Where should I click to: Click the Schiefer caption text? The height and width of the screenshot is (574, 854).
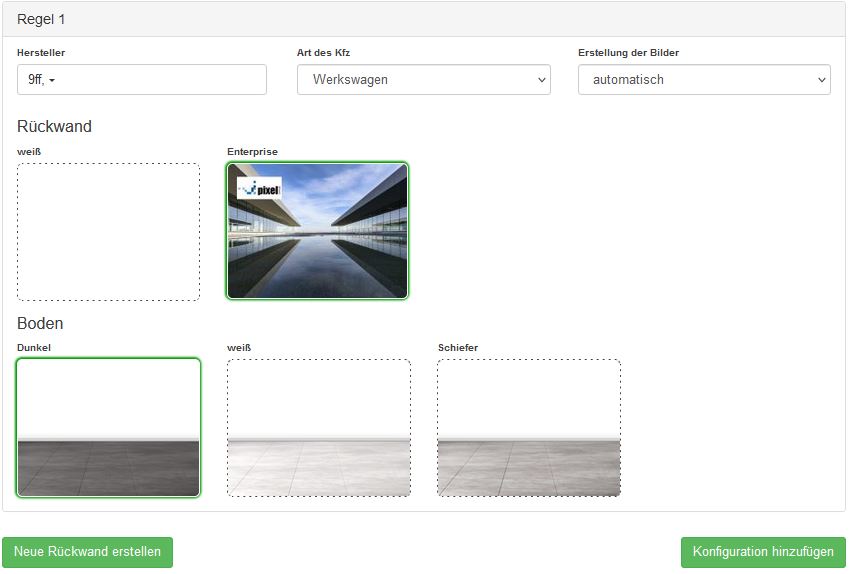click(x=458, y=347)
